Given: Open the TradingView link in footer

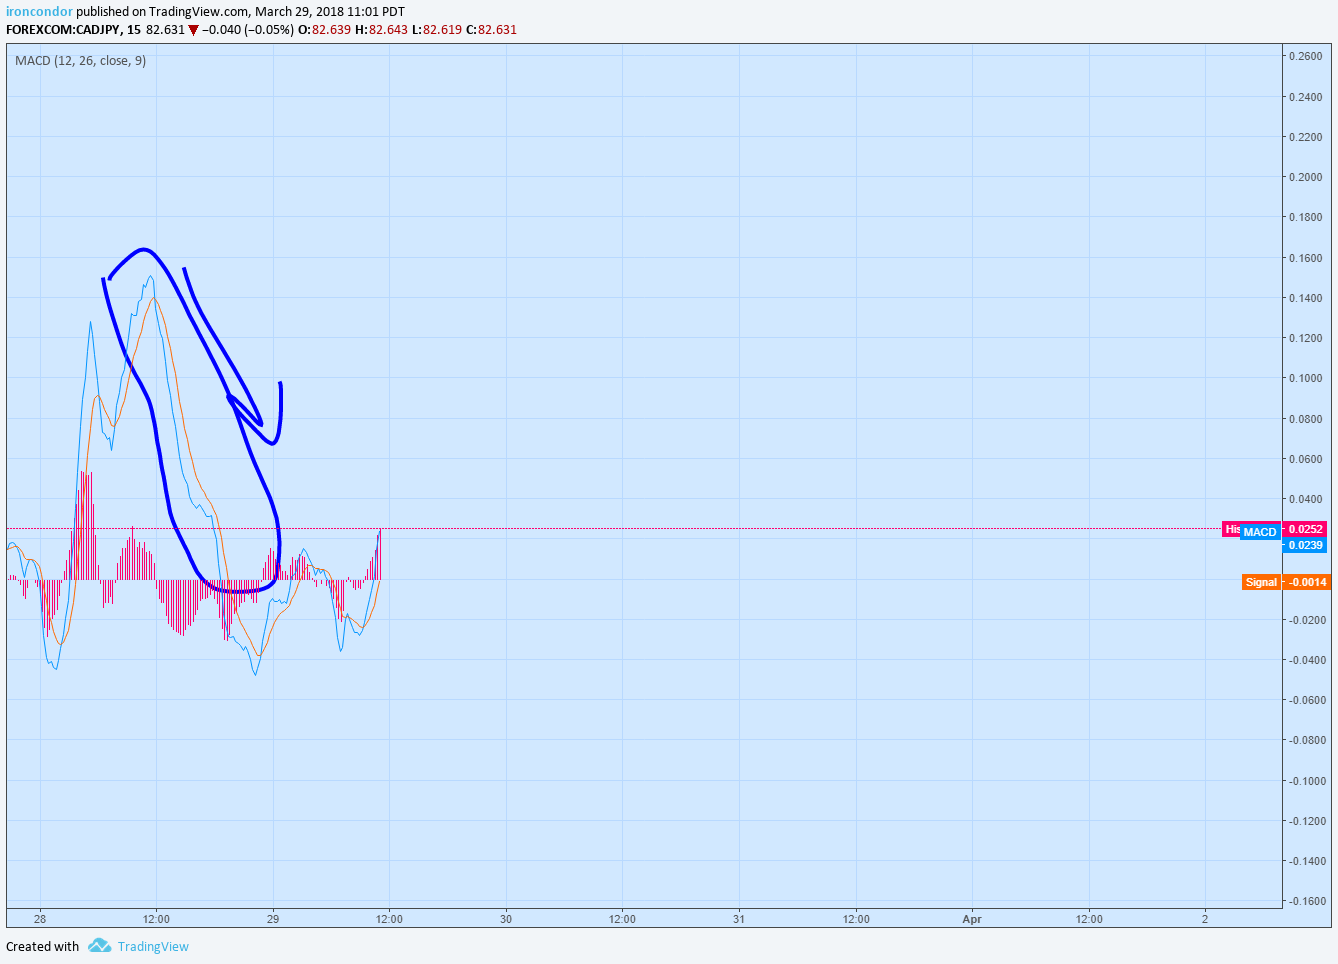Looking at the screenshot, I should coord(153,946).
